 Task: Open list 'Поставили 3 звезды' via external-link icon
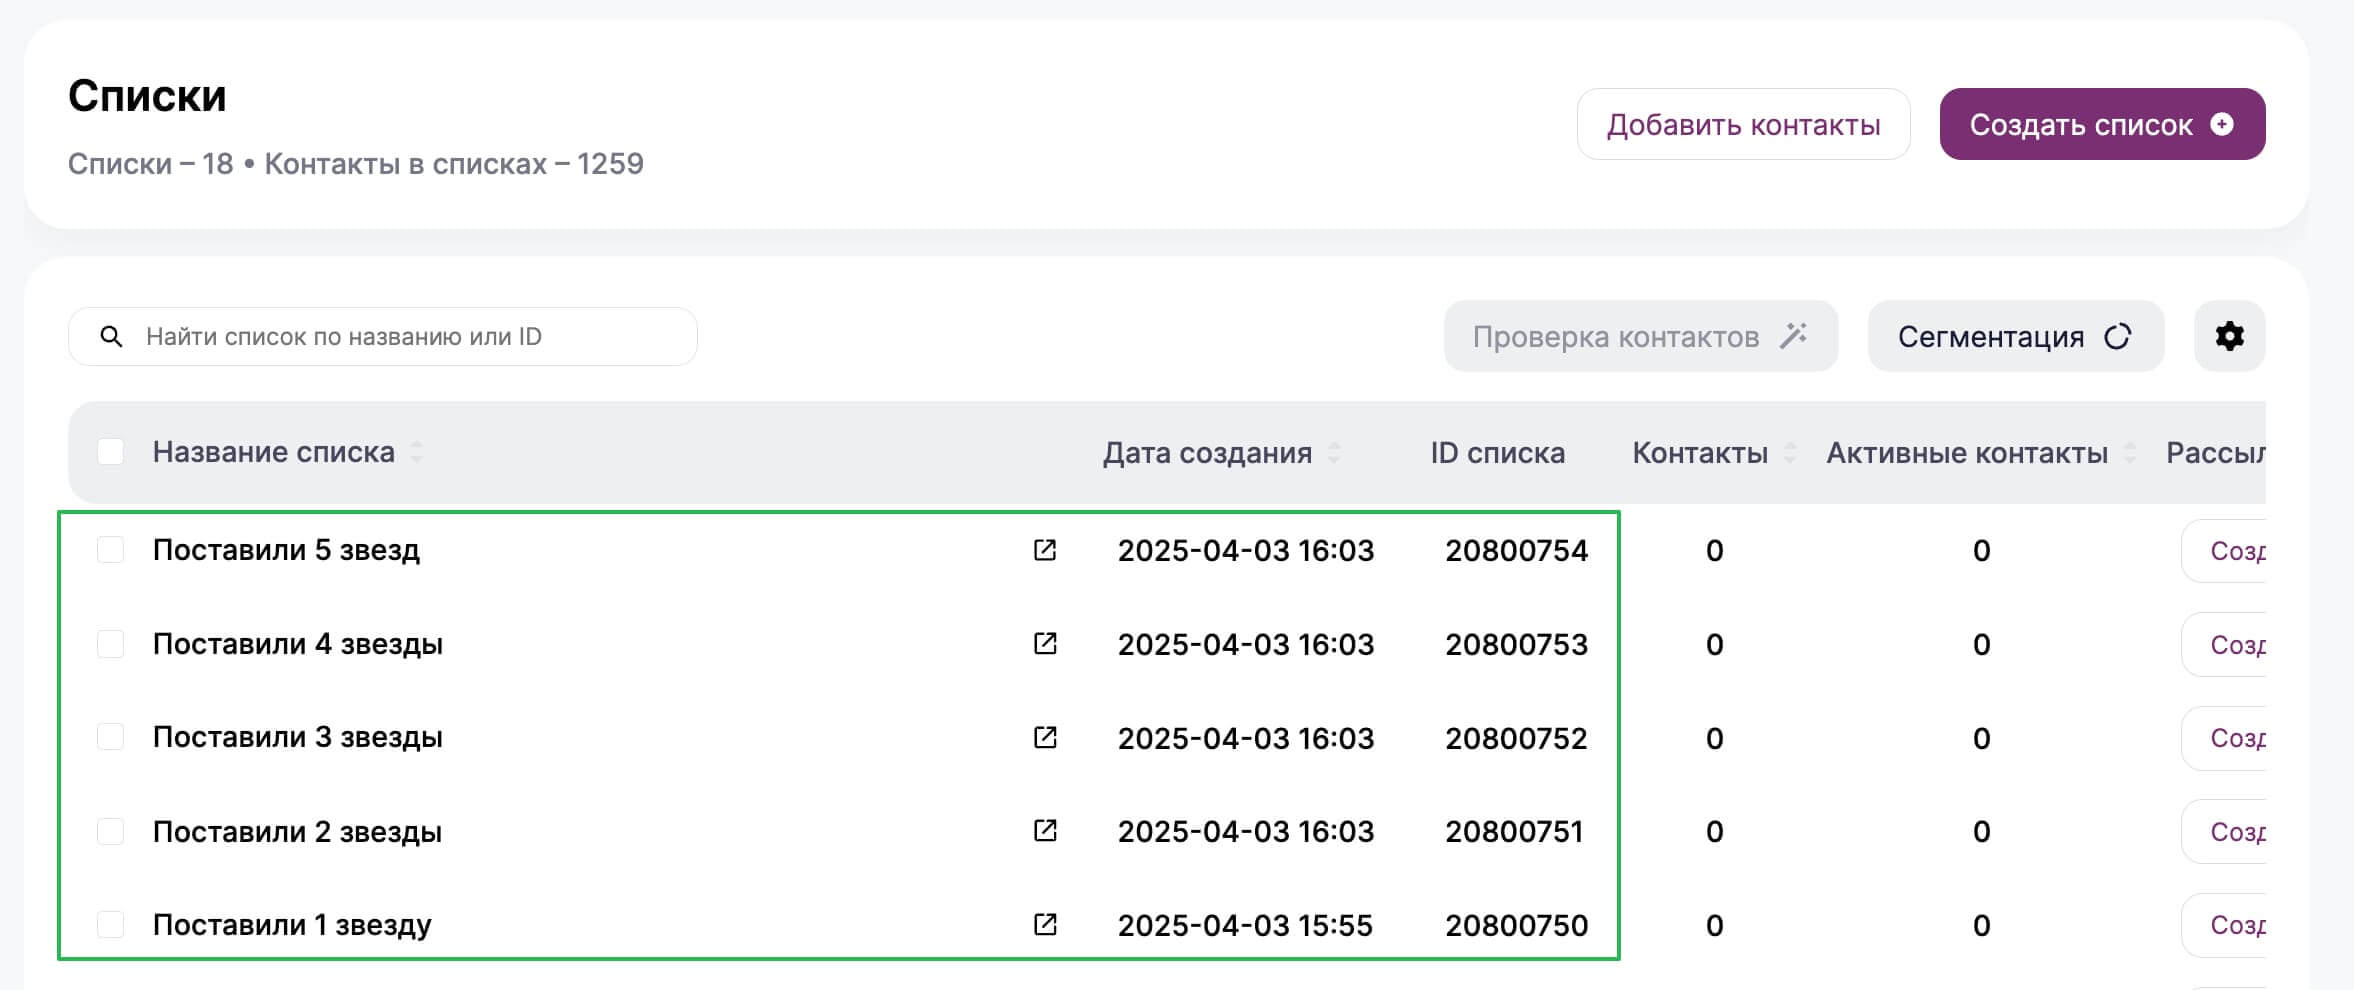[x=1045, y=737]
